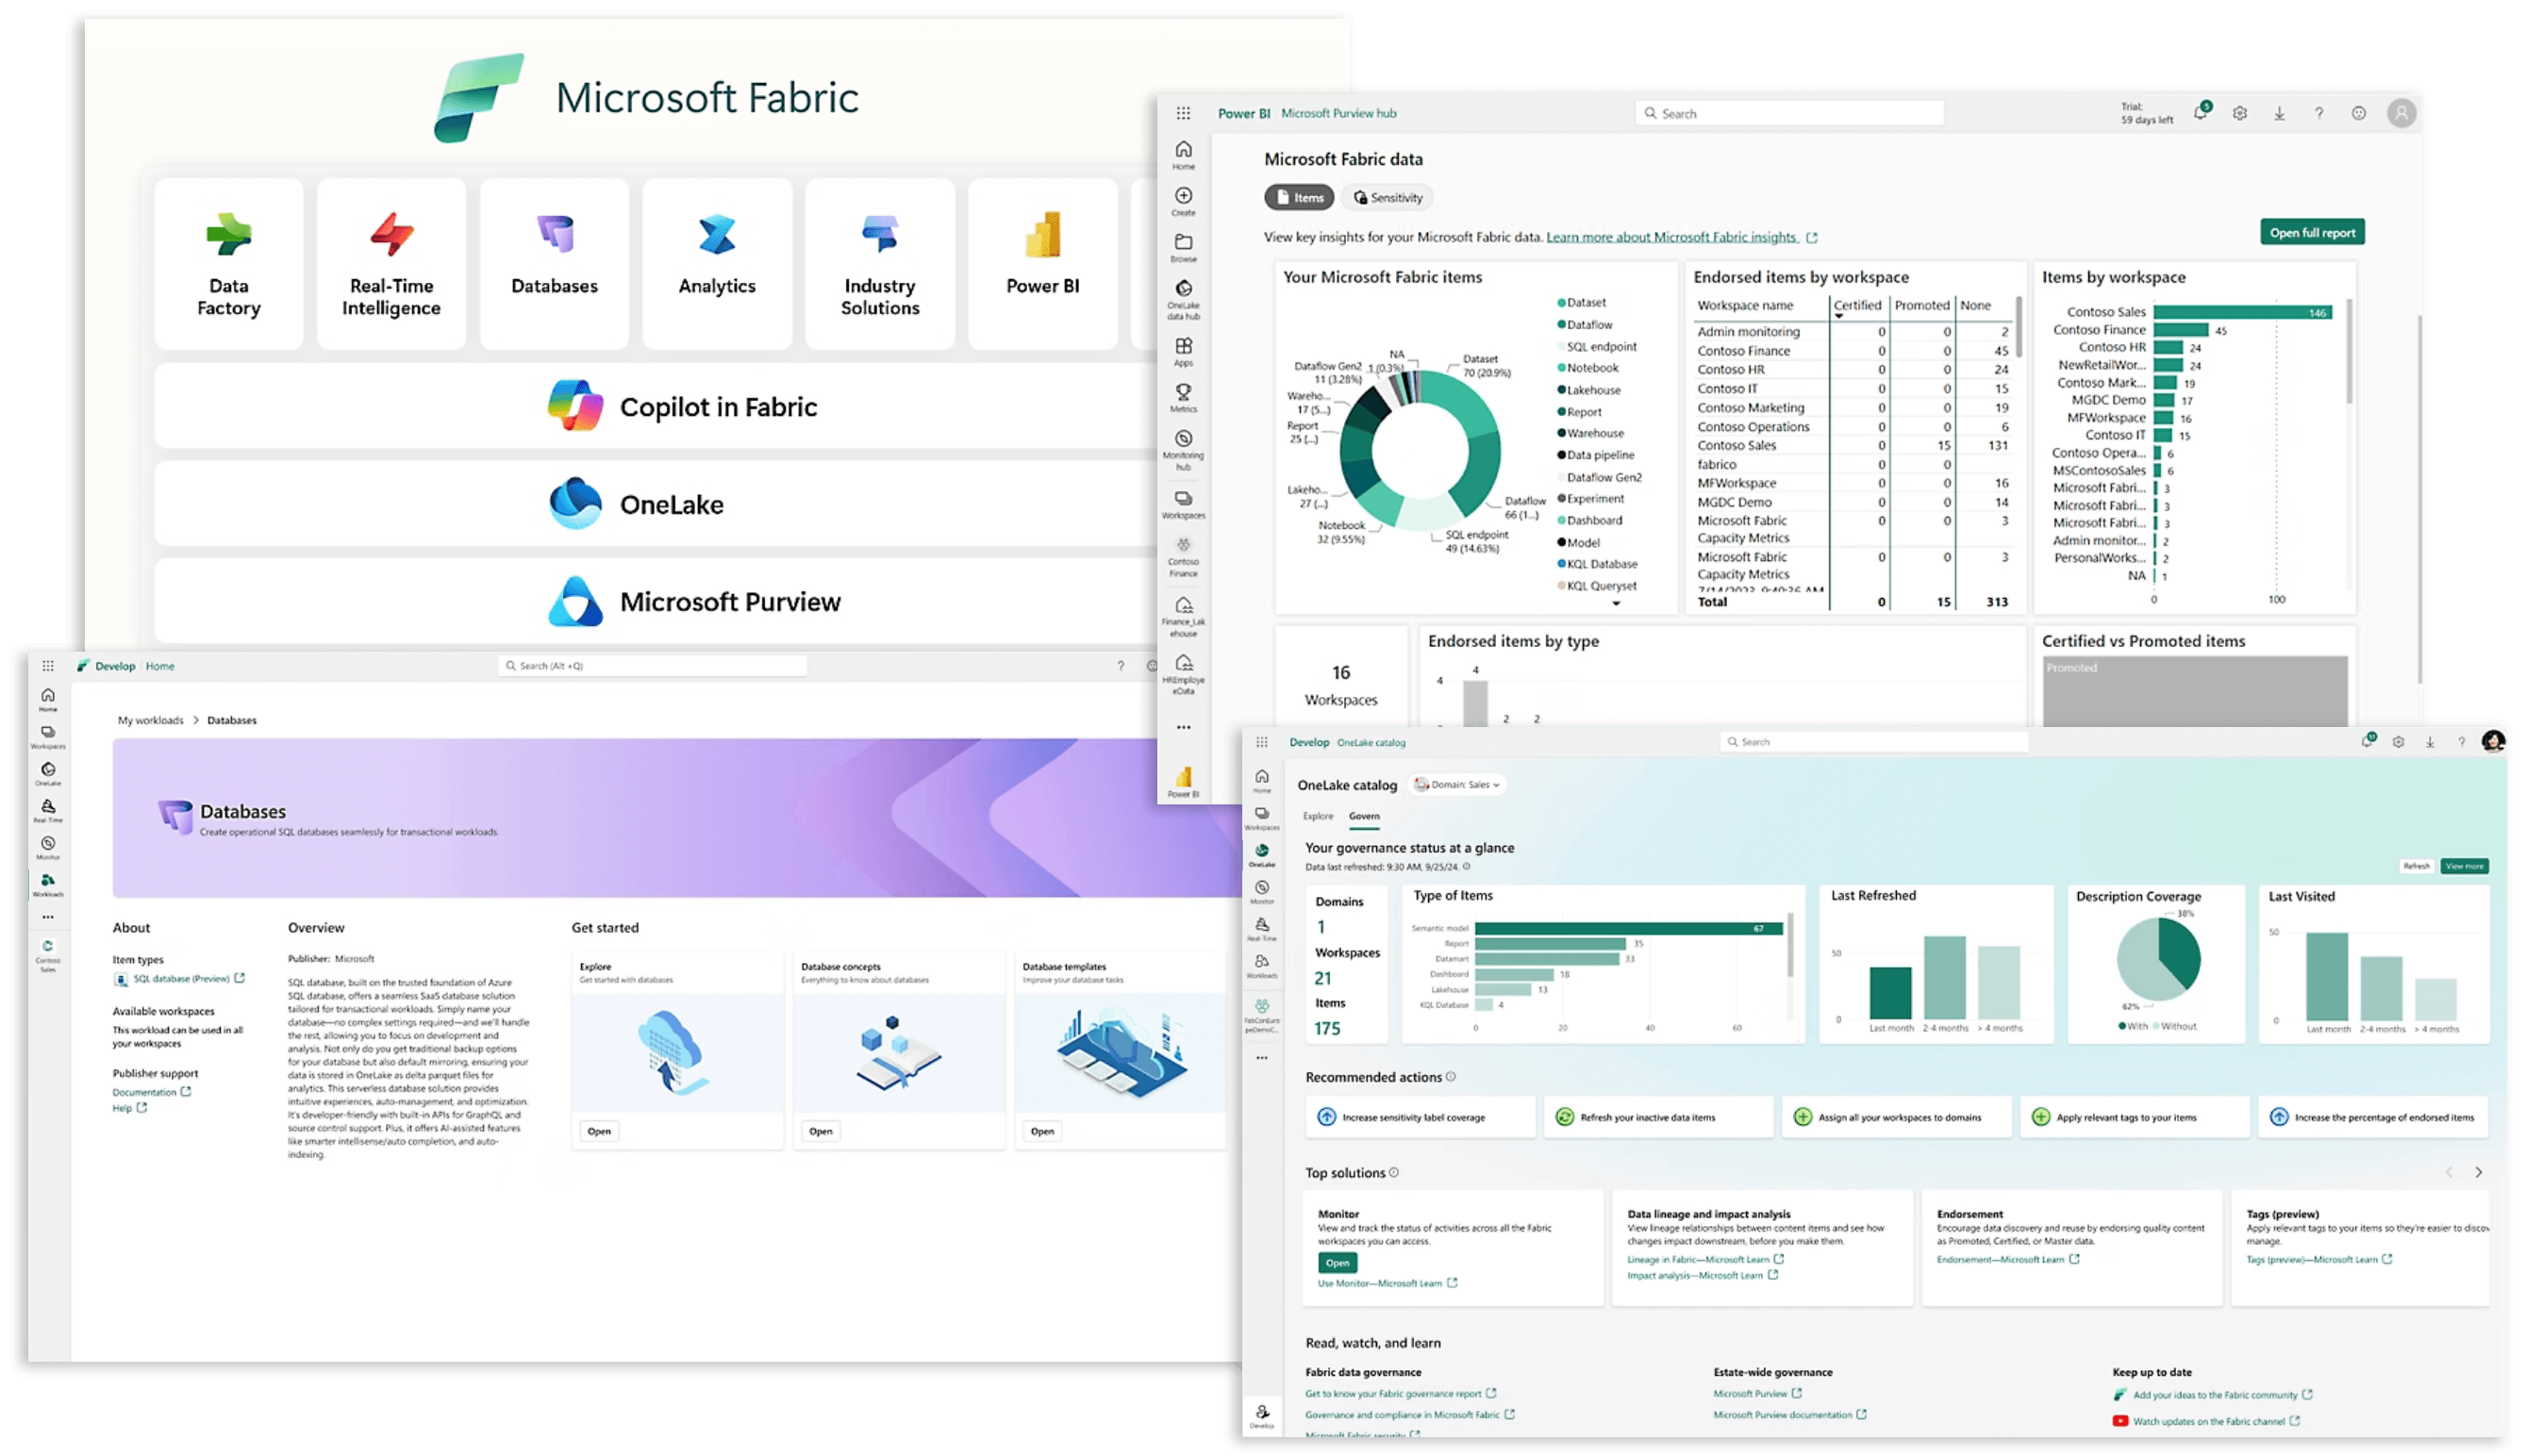
Task: Open OneLake in Databases window sidebar
Action: [48, 773]
